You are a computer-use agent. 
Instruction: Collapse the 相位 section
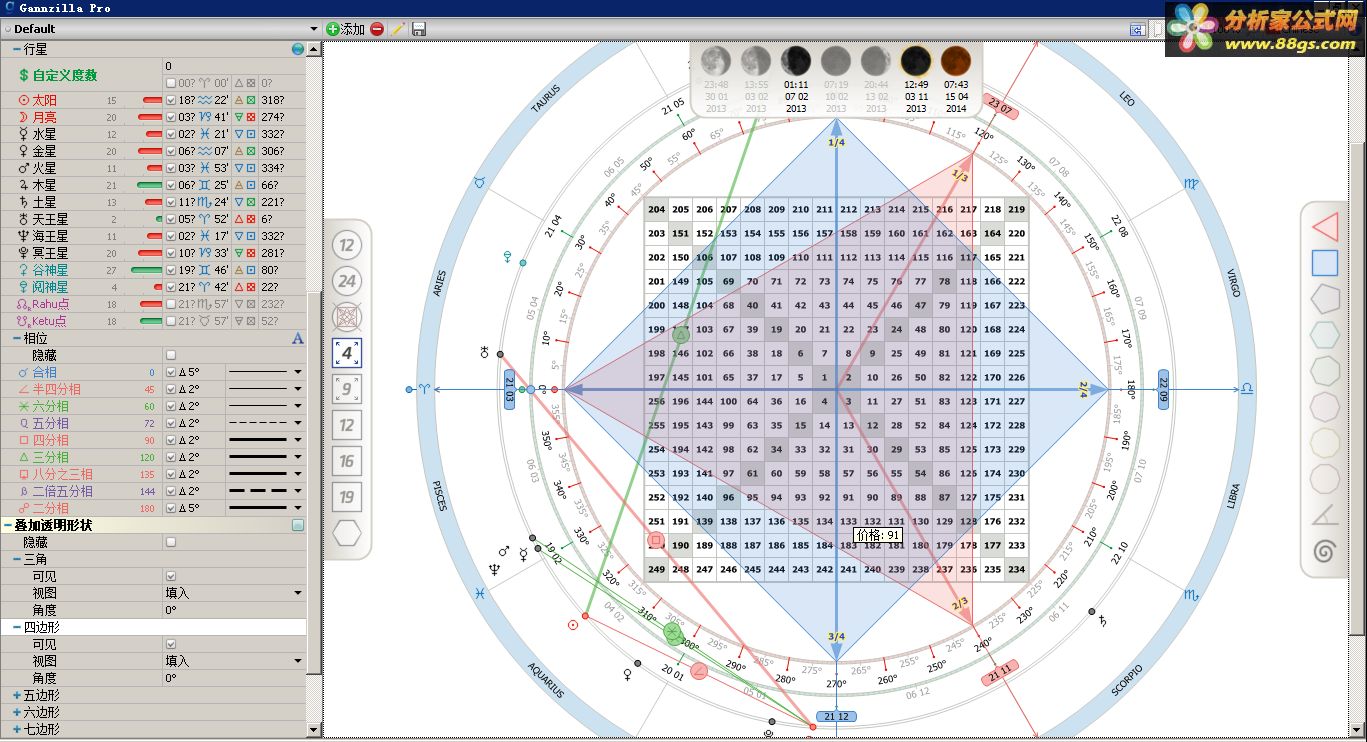click(16, 338)
